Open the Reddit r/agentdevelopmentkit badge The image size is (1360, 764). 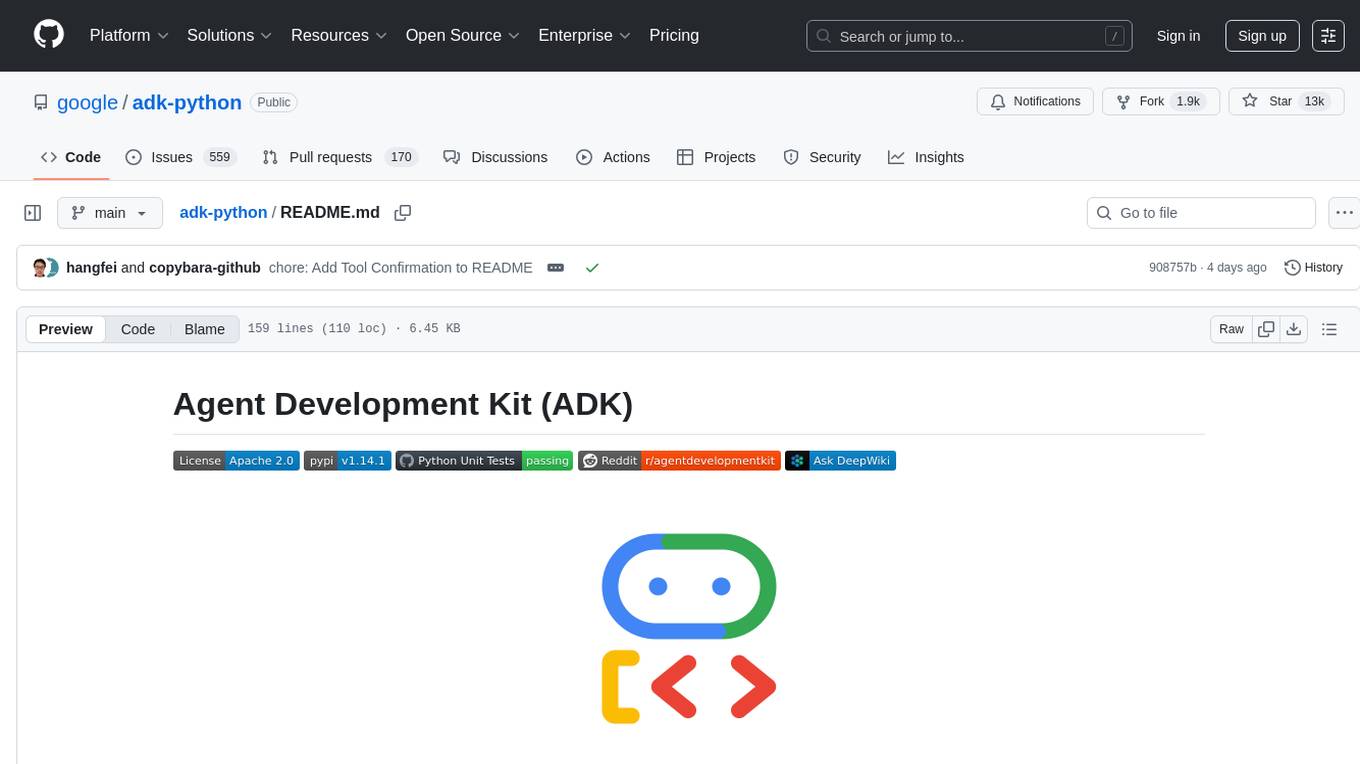coord(679,461)
